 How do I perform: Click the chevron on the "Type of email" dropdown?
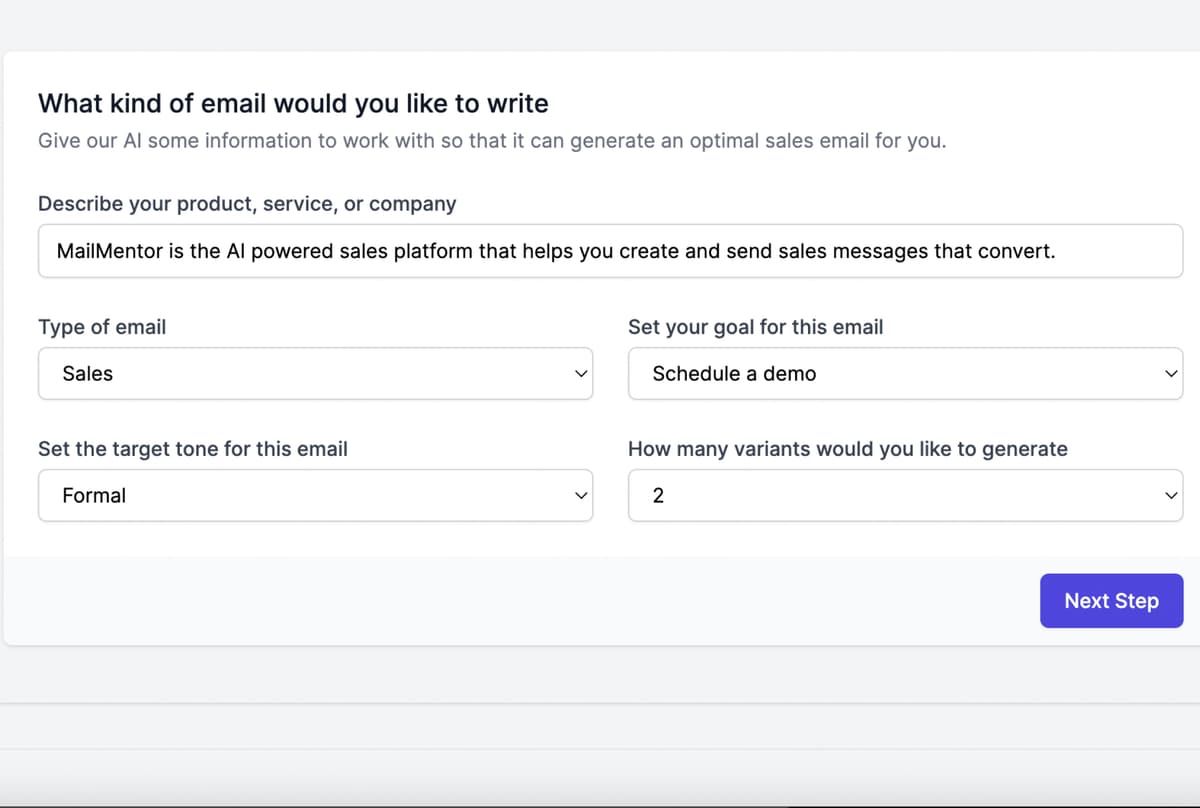coord(581,373)
